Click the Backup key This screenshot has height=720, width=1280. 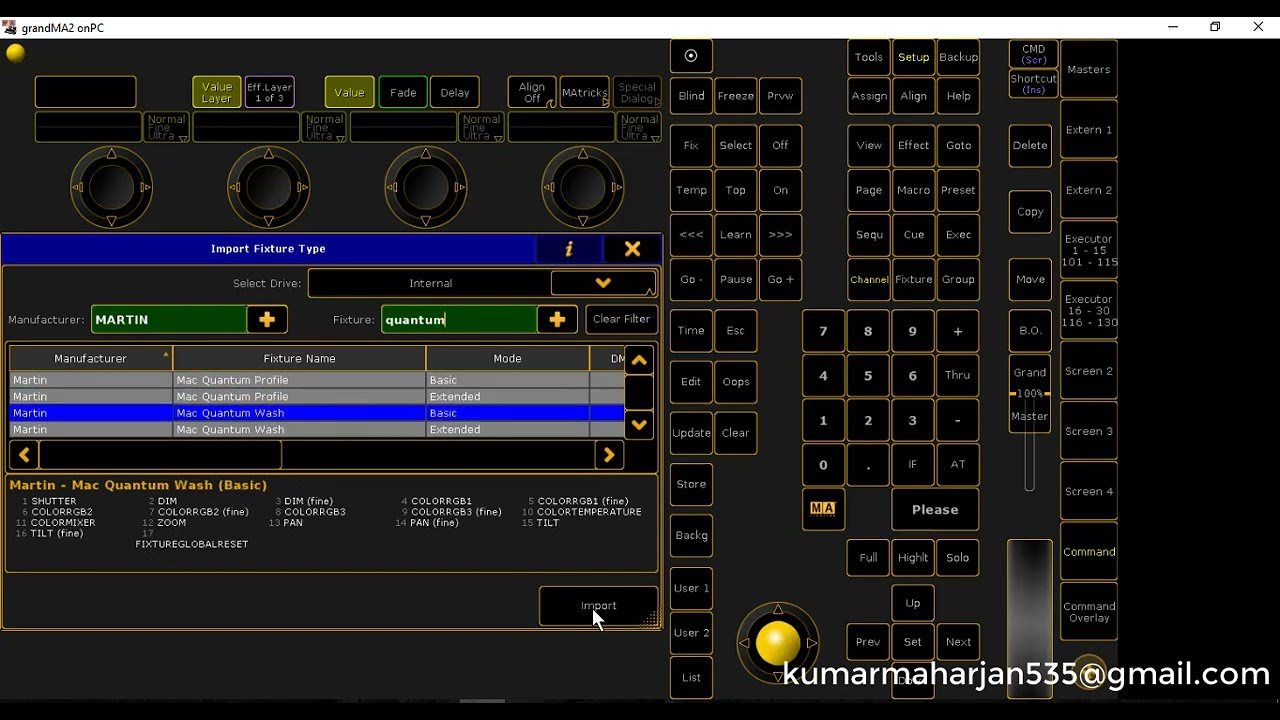958,57
